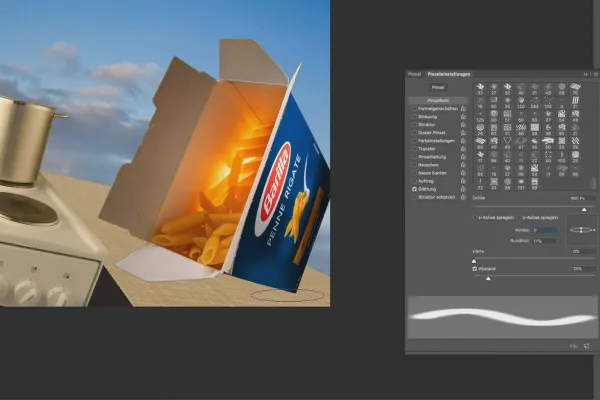Click lock icon next to Auftrag

[x=463, y=181]
